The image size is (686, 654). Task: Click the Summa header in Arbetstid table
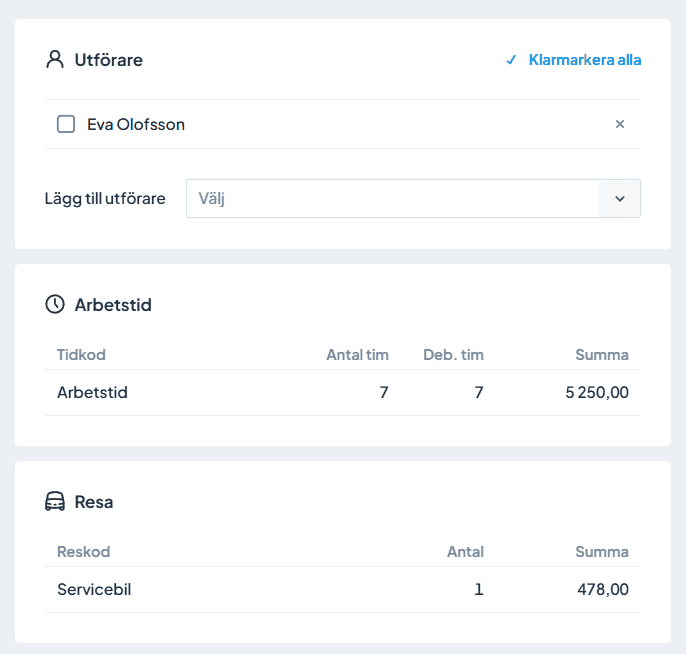602,355
